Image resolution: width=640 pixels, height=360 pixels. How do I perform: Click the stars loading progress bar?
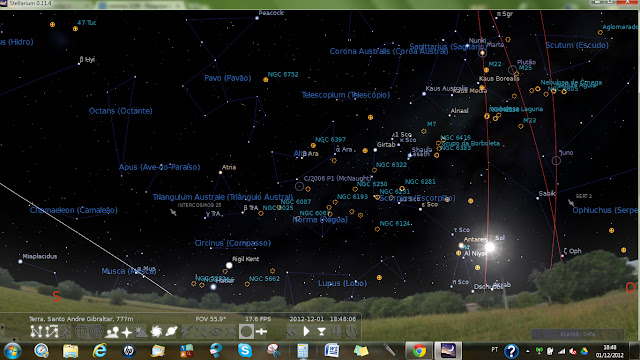pyautogui.click(x=577, y=334)
